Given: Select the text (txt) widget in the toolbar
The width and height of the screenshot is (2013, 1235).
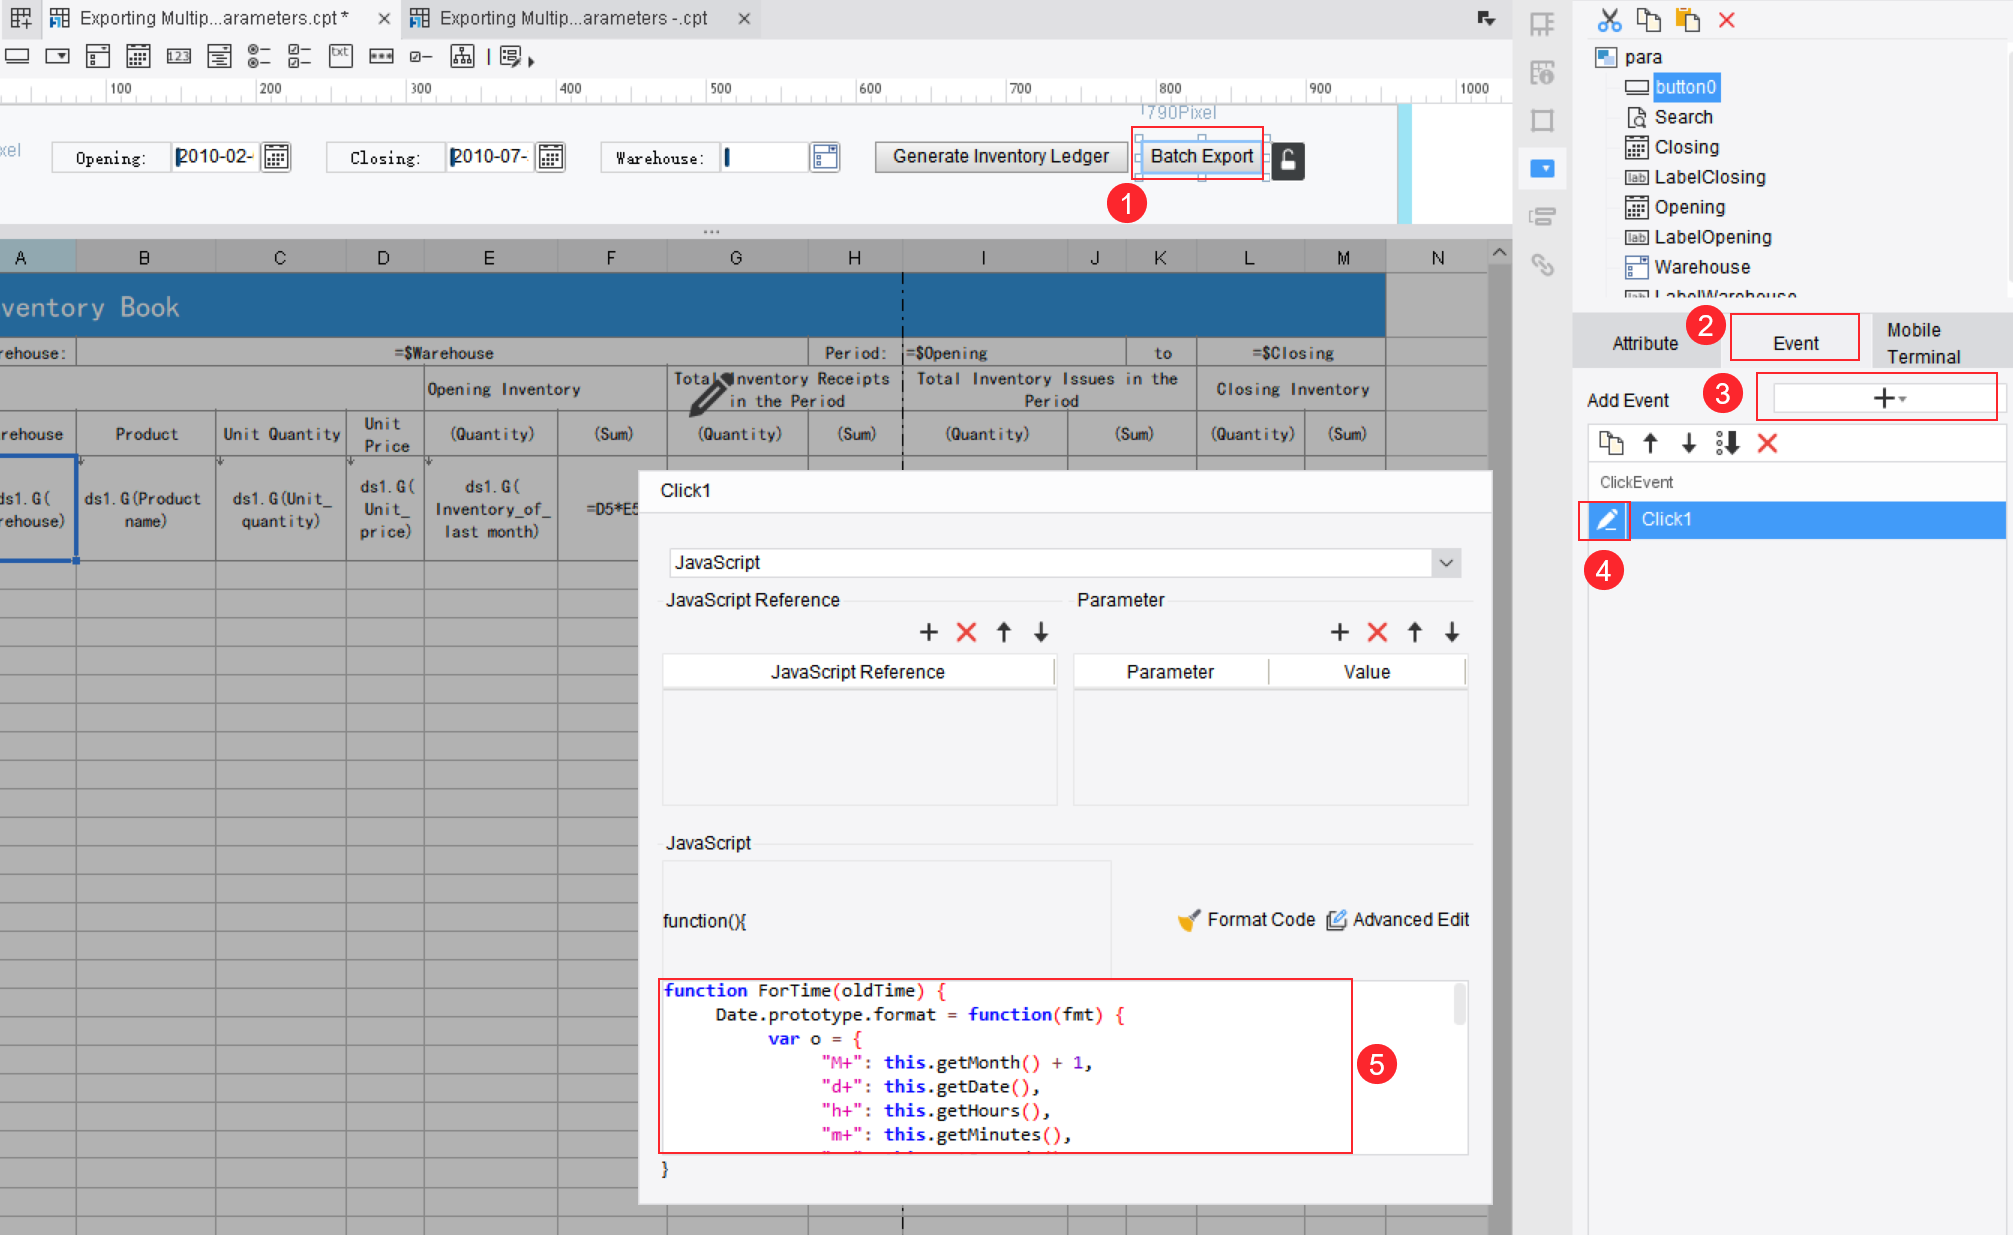Looking at the screenshot, I should 340,55.
